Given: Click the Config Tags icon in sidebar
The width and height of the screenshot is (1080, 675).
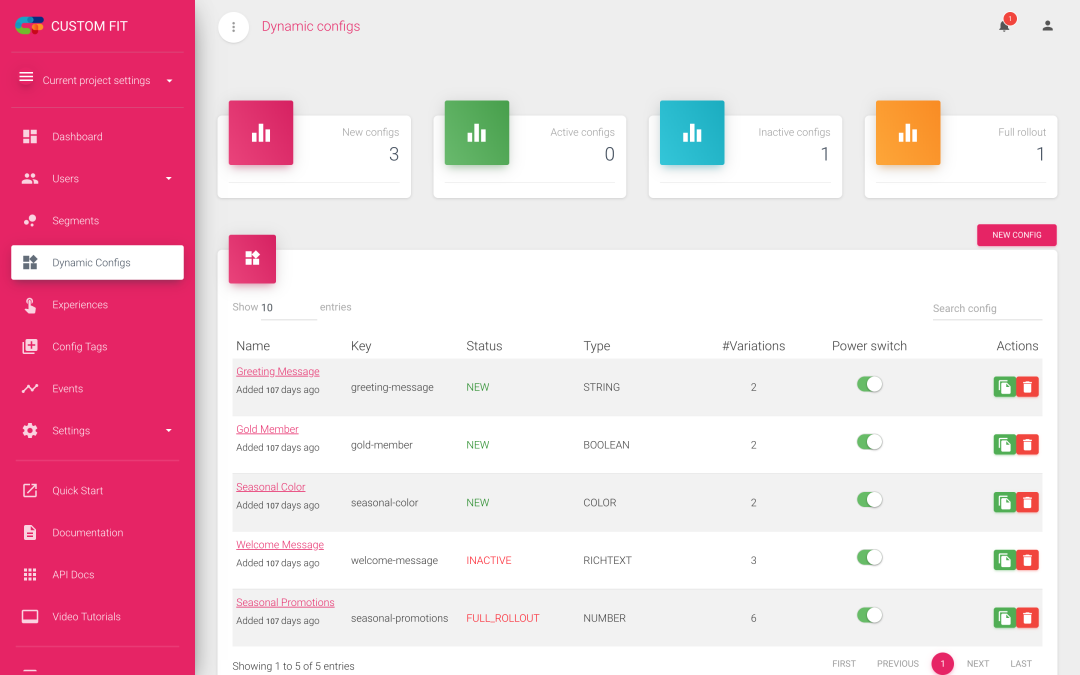Looking at the screenshot, I should coord(30,346).
